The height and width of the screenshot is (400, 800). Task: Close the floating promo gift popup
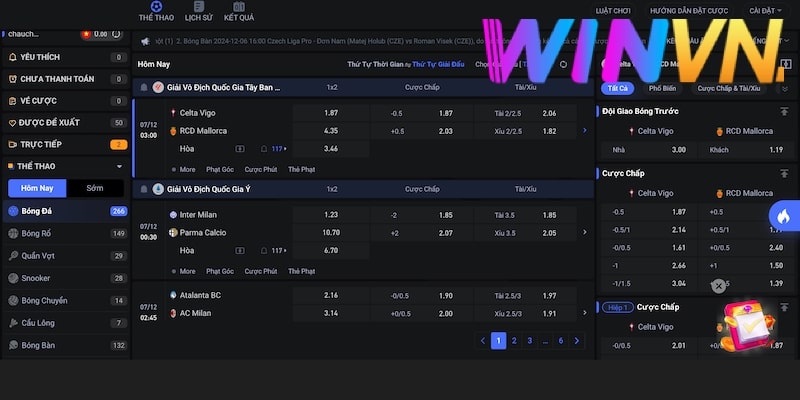coord(718,286)
